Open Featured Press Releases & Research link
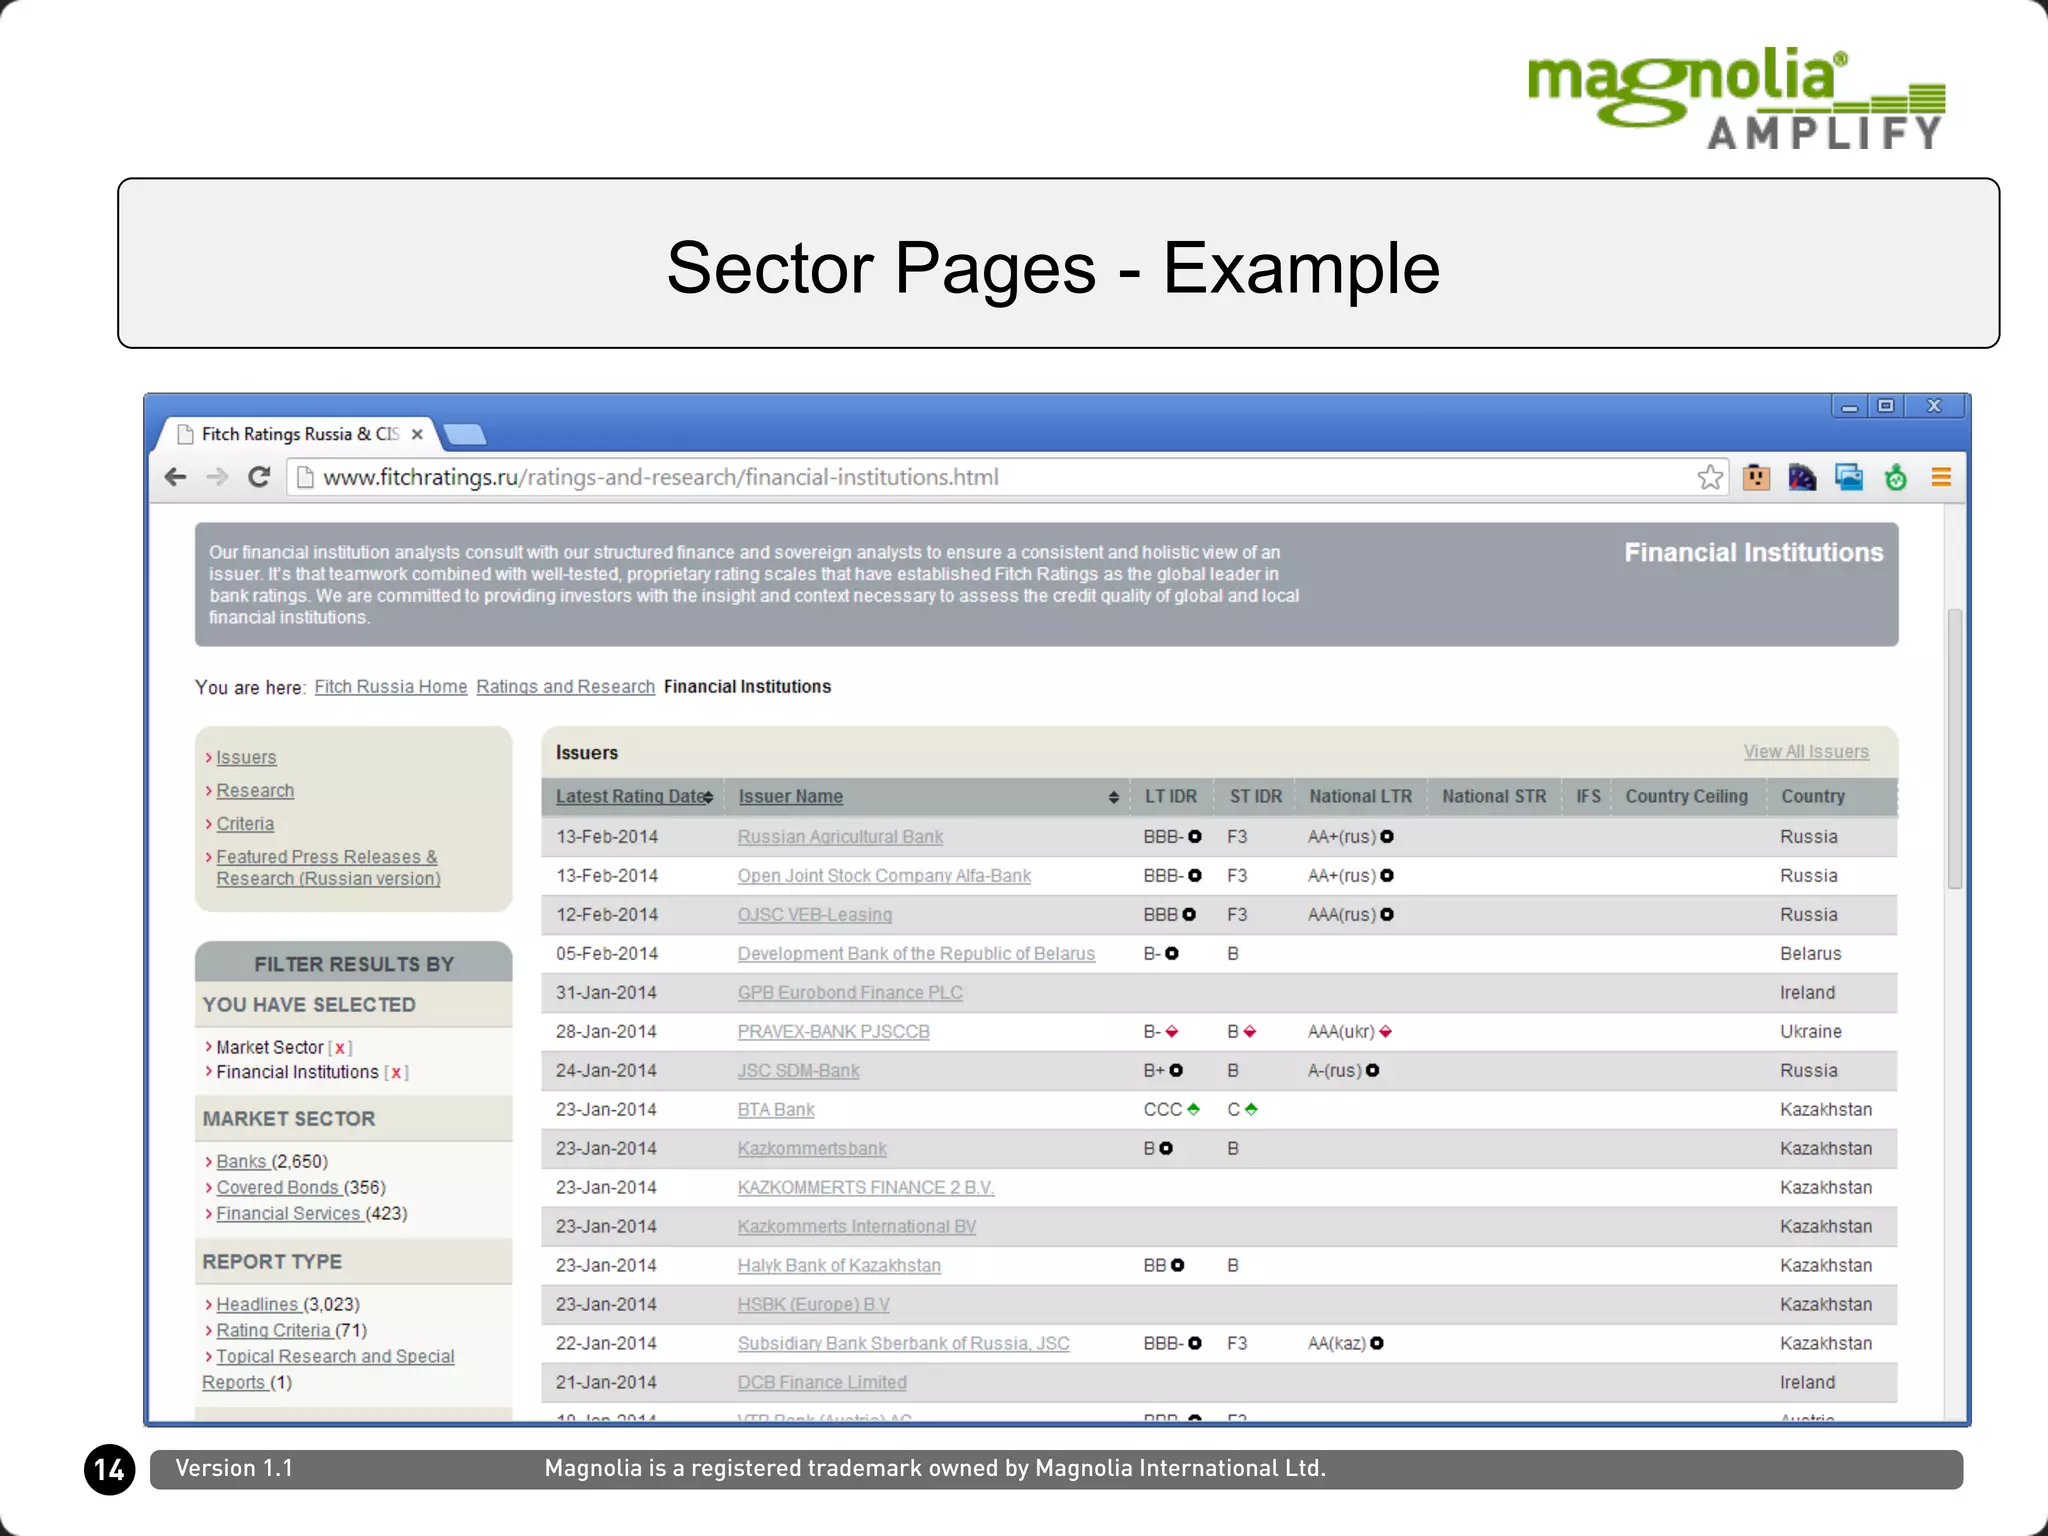The image size is (2048, 1536). pos(328,868)
